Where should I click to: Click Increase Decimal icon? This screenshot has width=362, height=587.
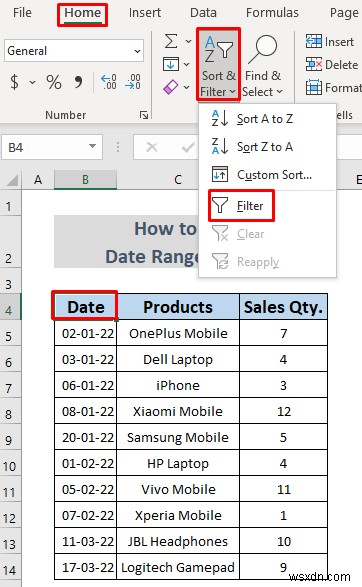coord(109,82)
